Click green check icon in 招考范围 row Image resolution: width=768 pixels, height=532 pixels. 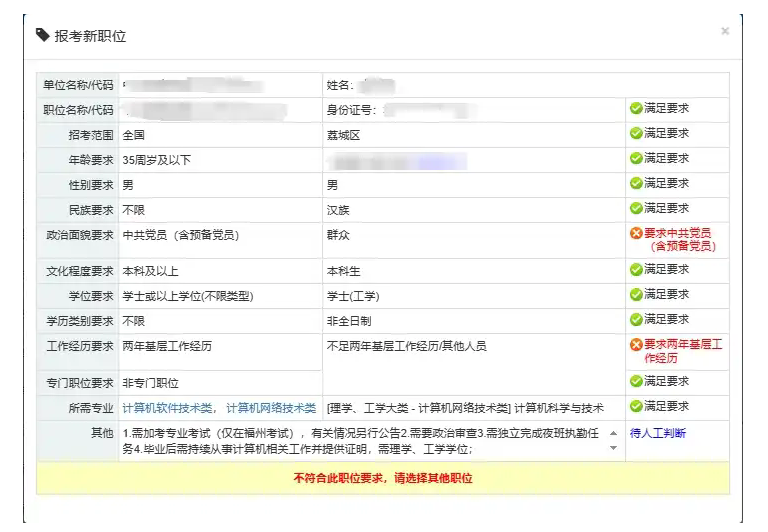636,133
